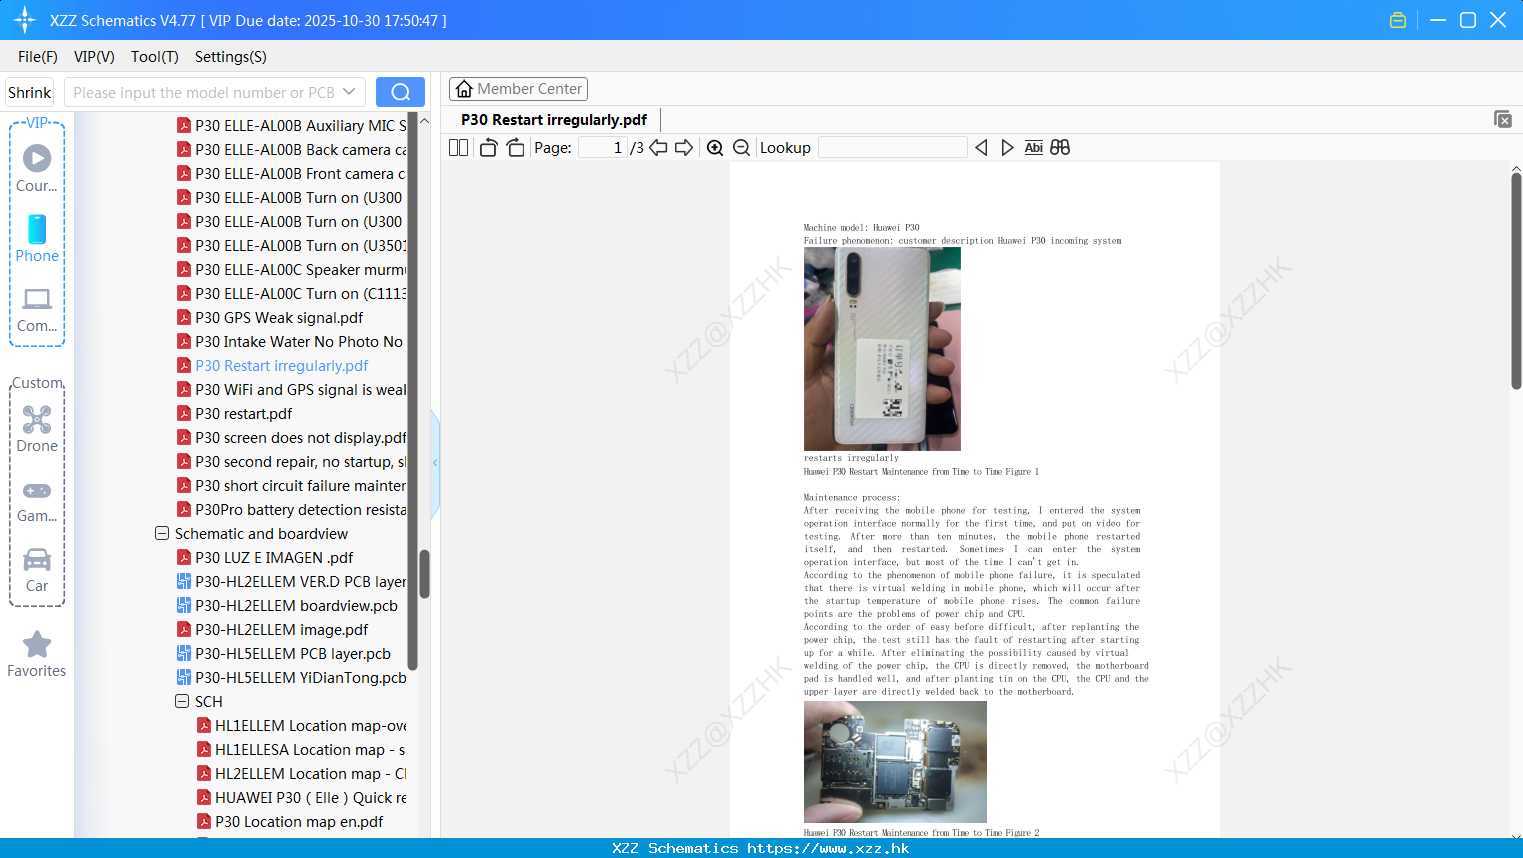The width and height of the screenshot is (1523, 858).
Task: Open P30 restart.pdf
Action: (x=244, y=414)
